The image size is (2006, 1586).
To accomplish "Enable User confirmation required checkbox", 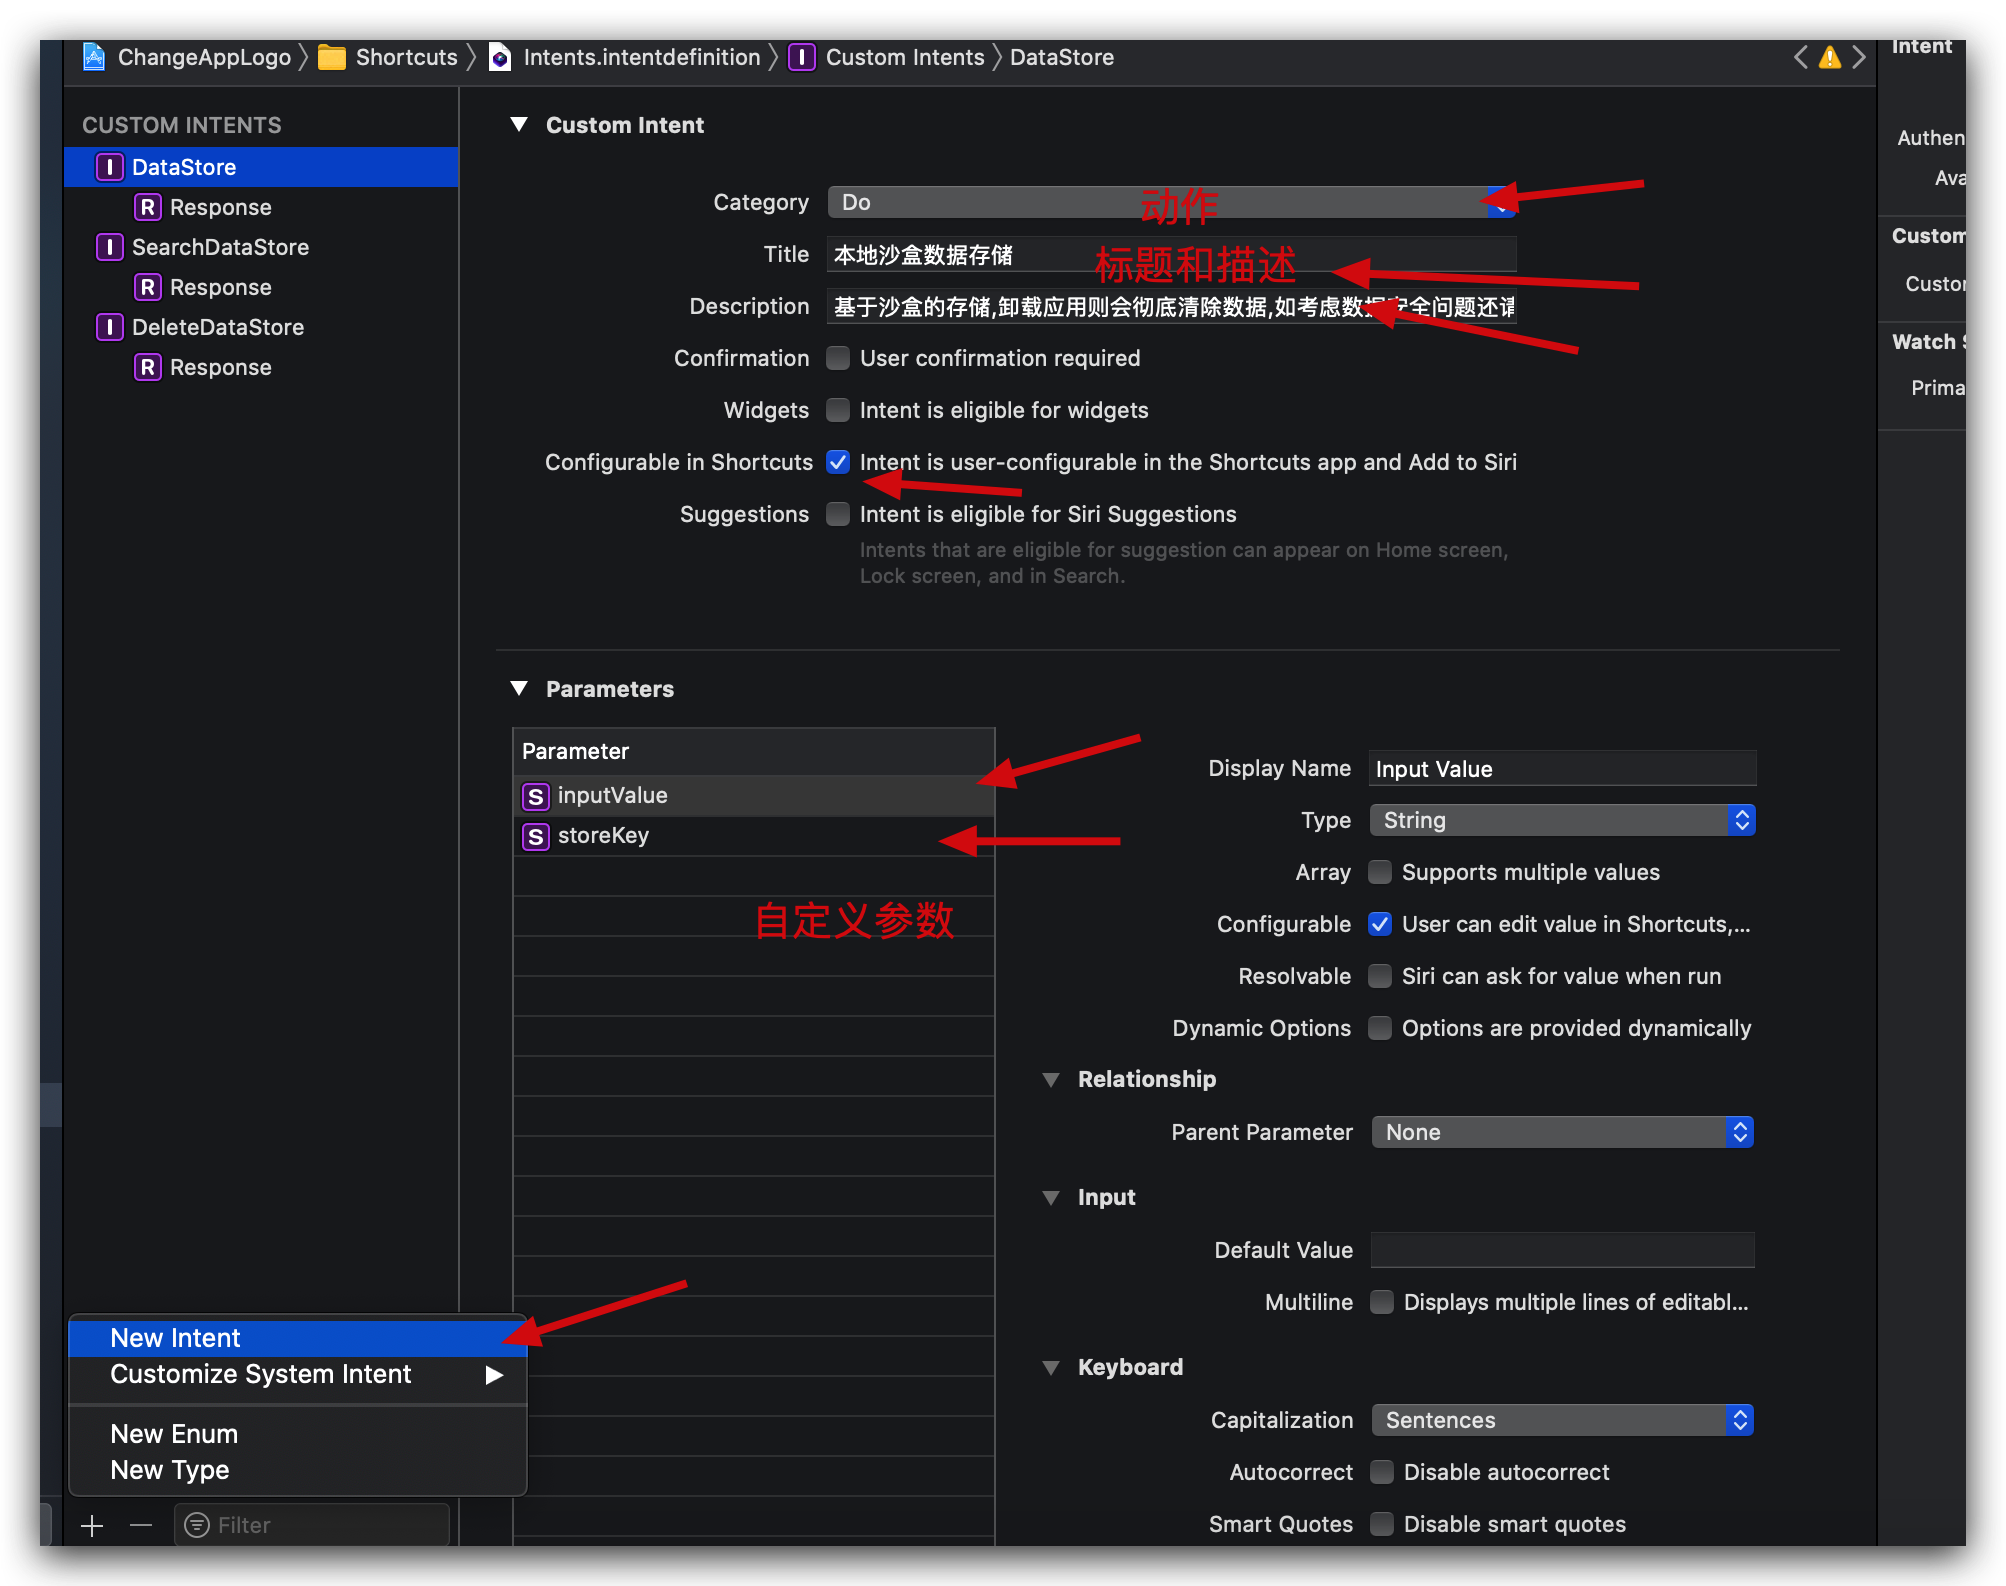I will coord(838,358).
